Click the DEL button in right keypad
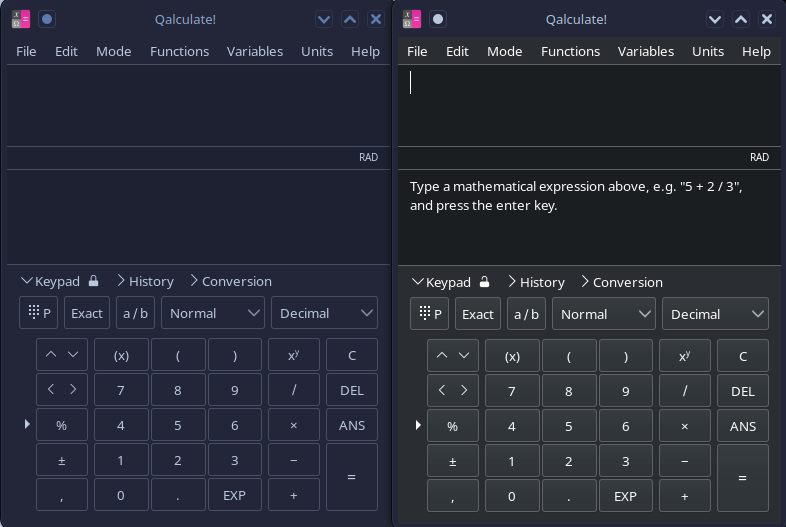 [743, 391]
